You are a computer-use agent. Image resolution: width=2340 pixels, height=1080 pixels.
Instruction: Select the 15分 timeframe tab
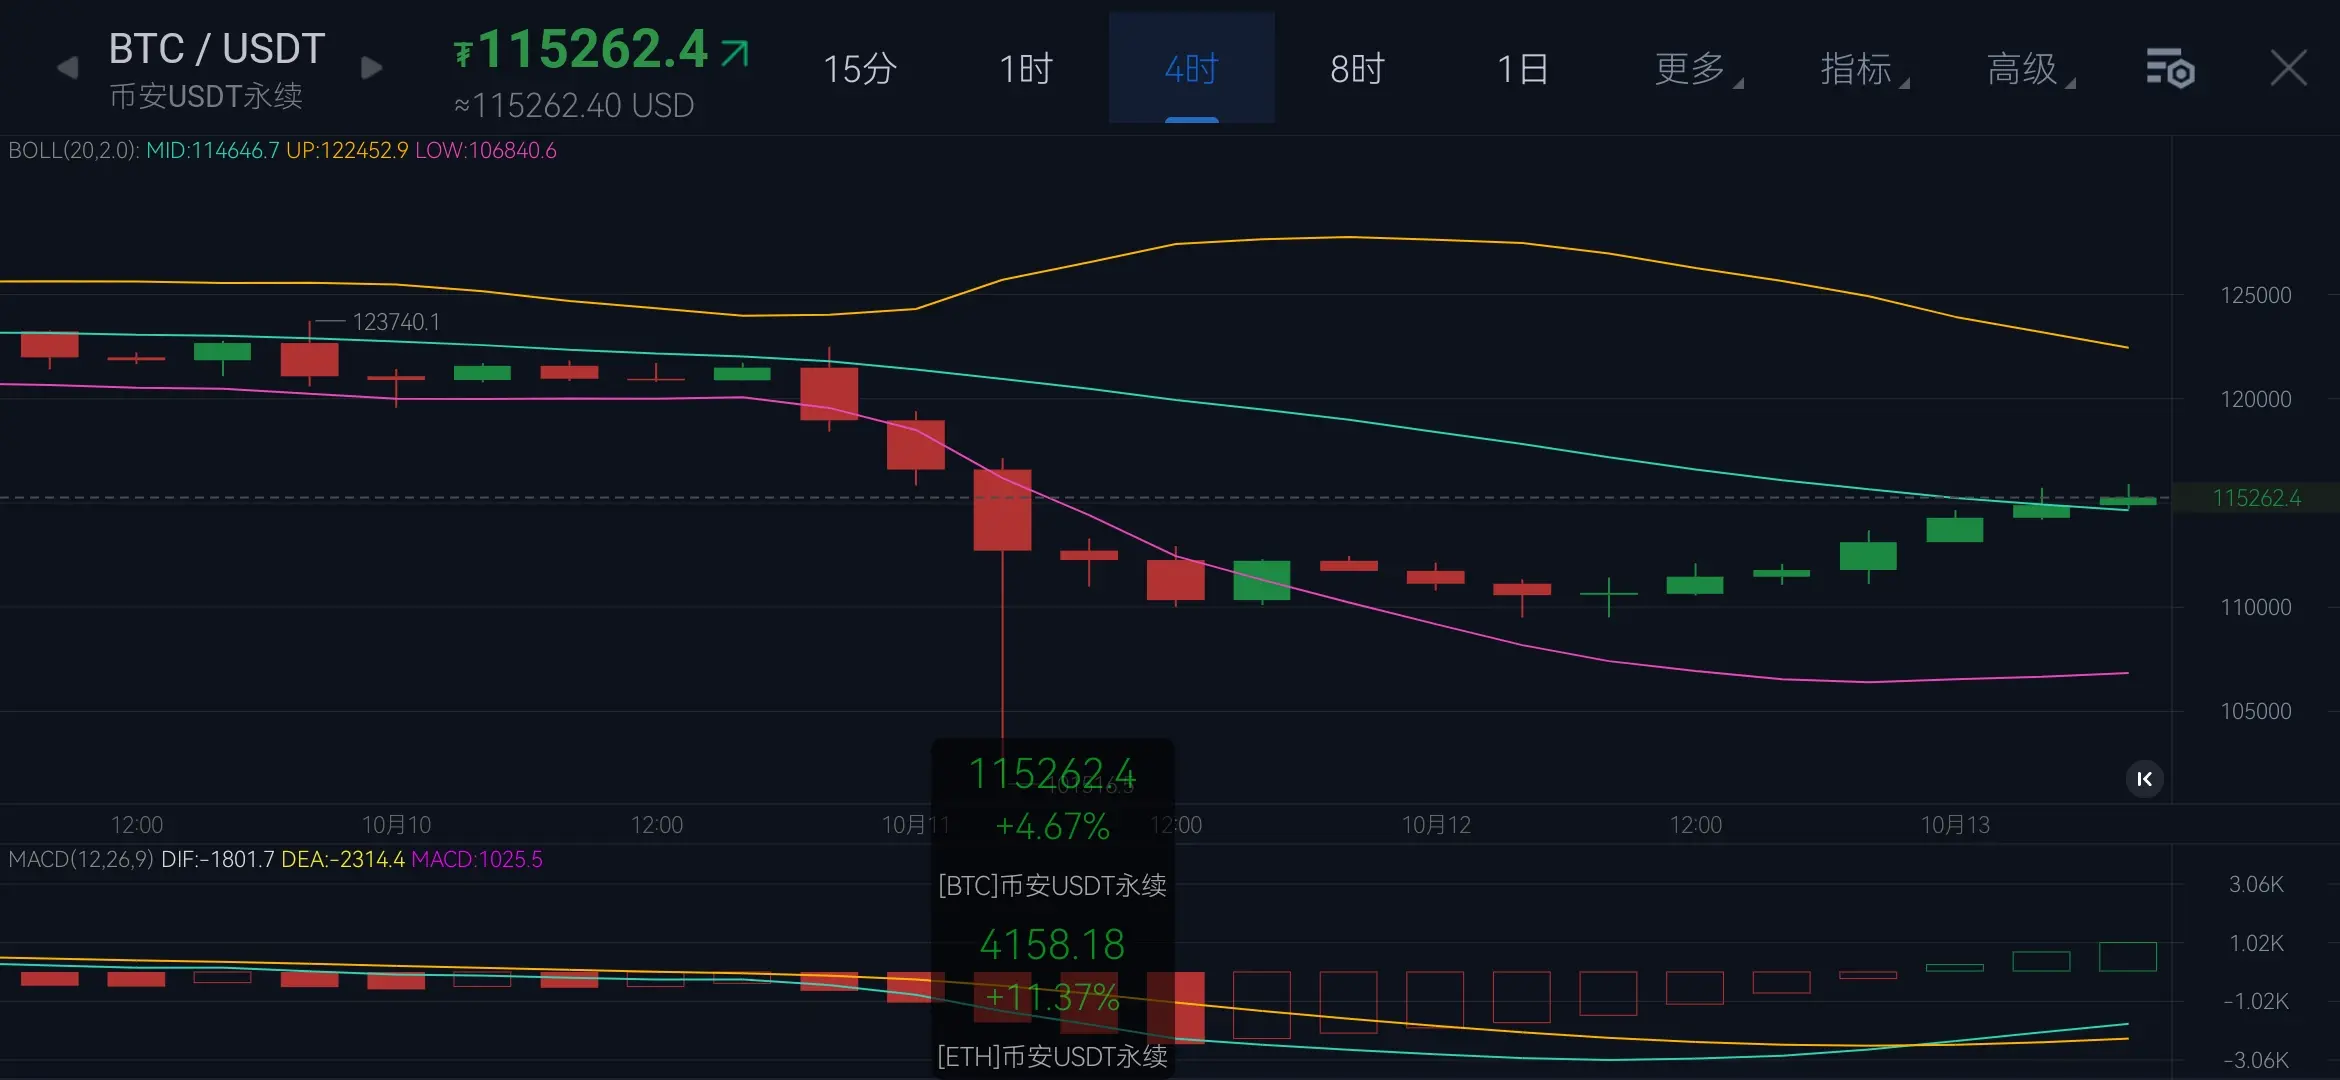(x=859, y=69)
